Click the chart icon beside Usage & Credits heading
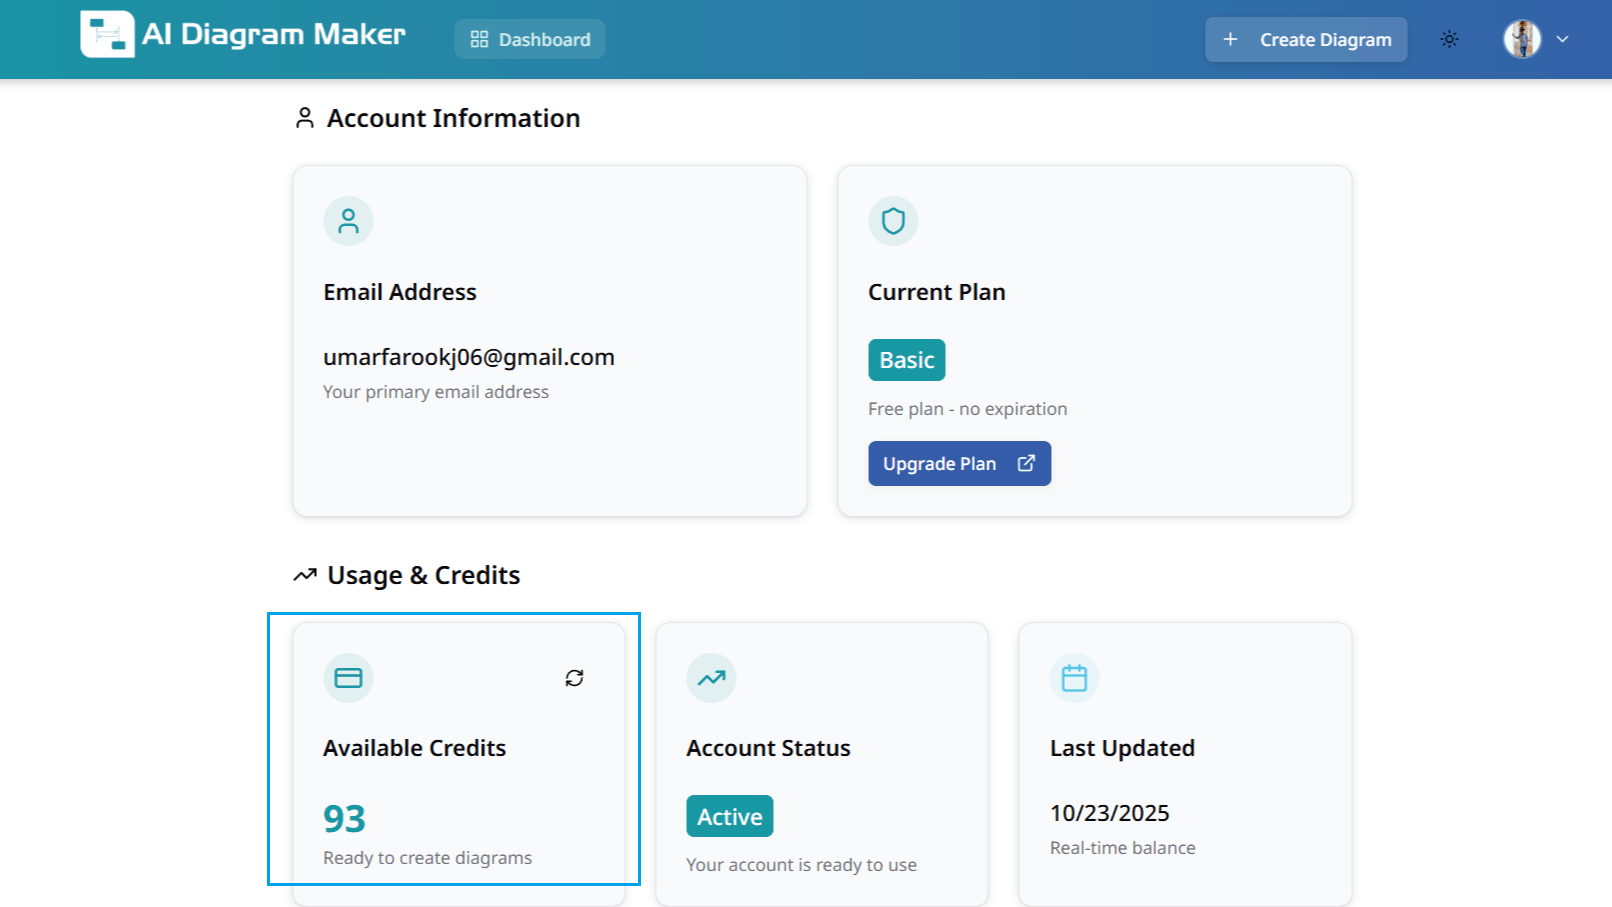Viewport: 1612px width, 907px height. 303,575
